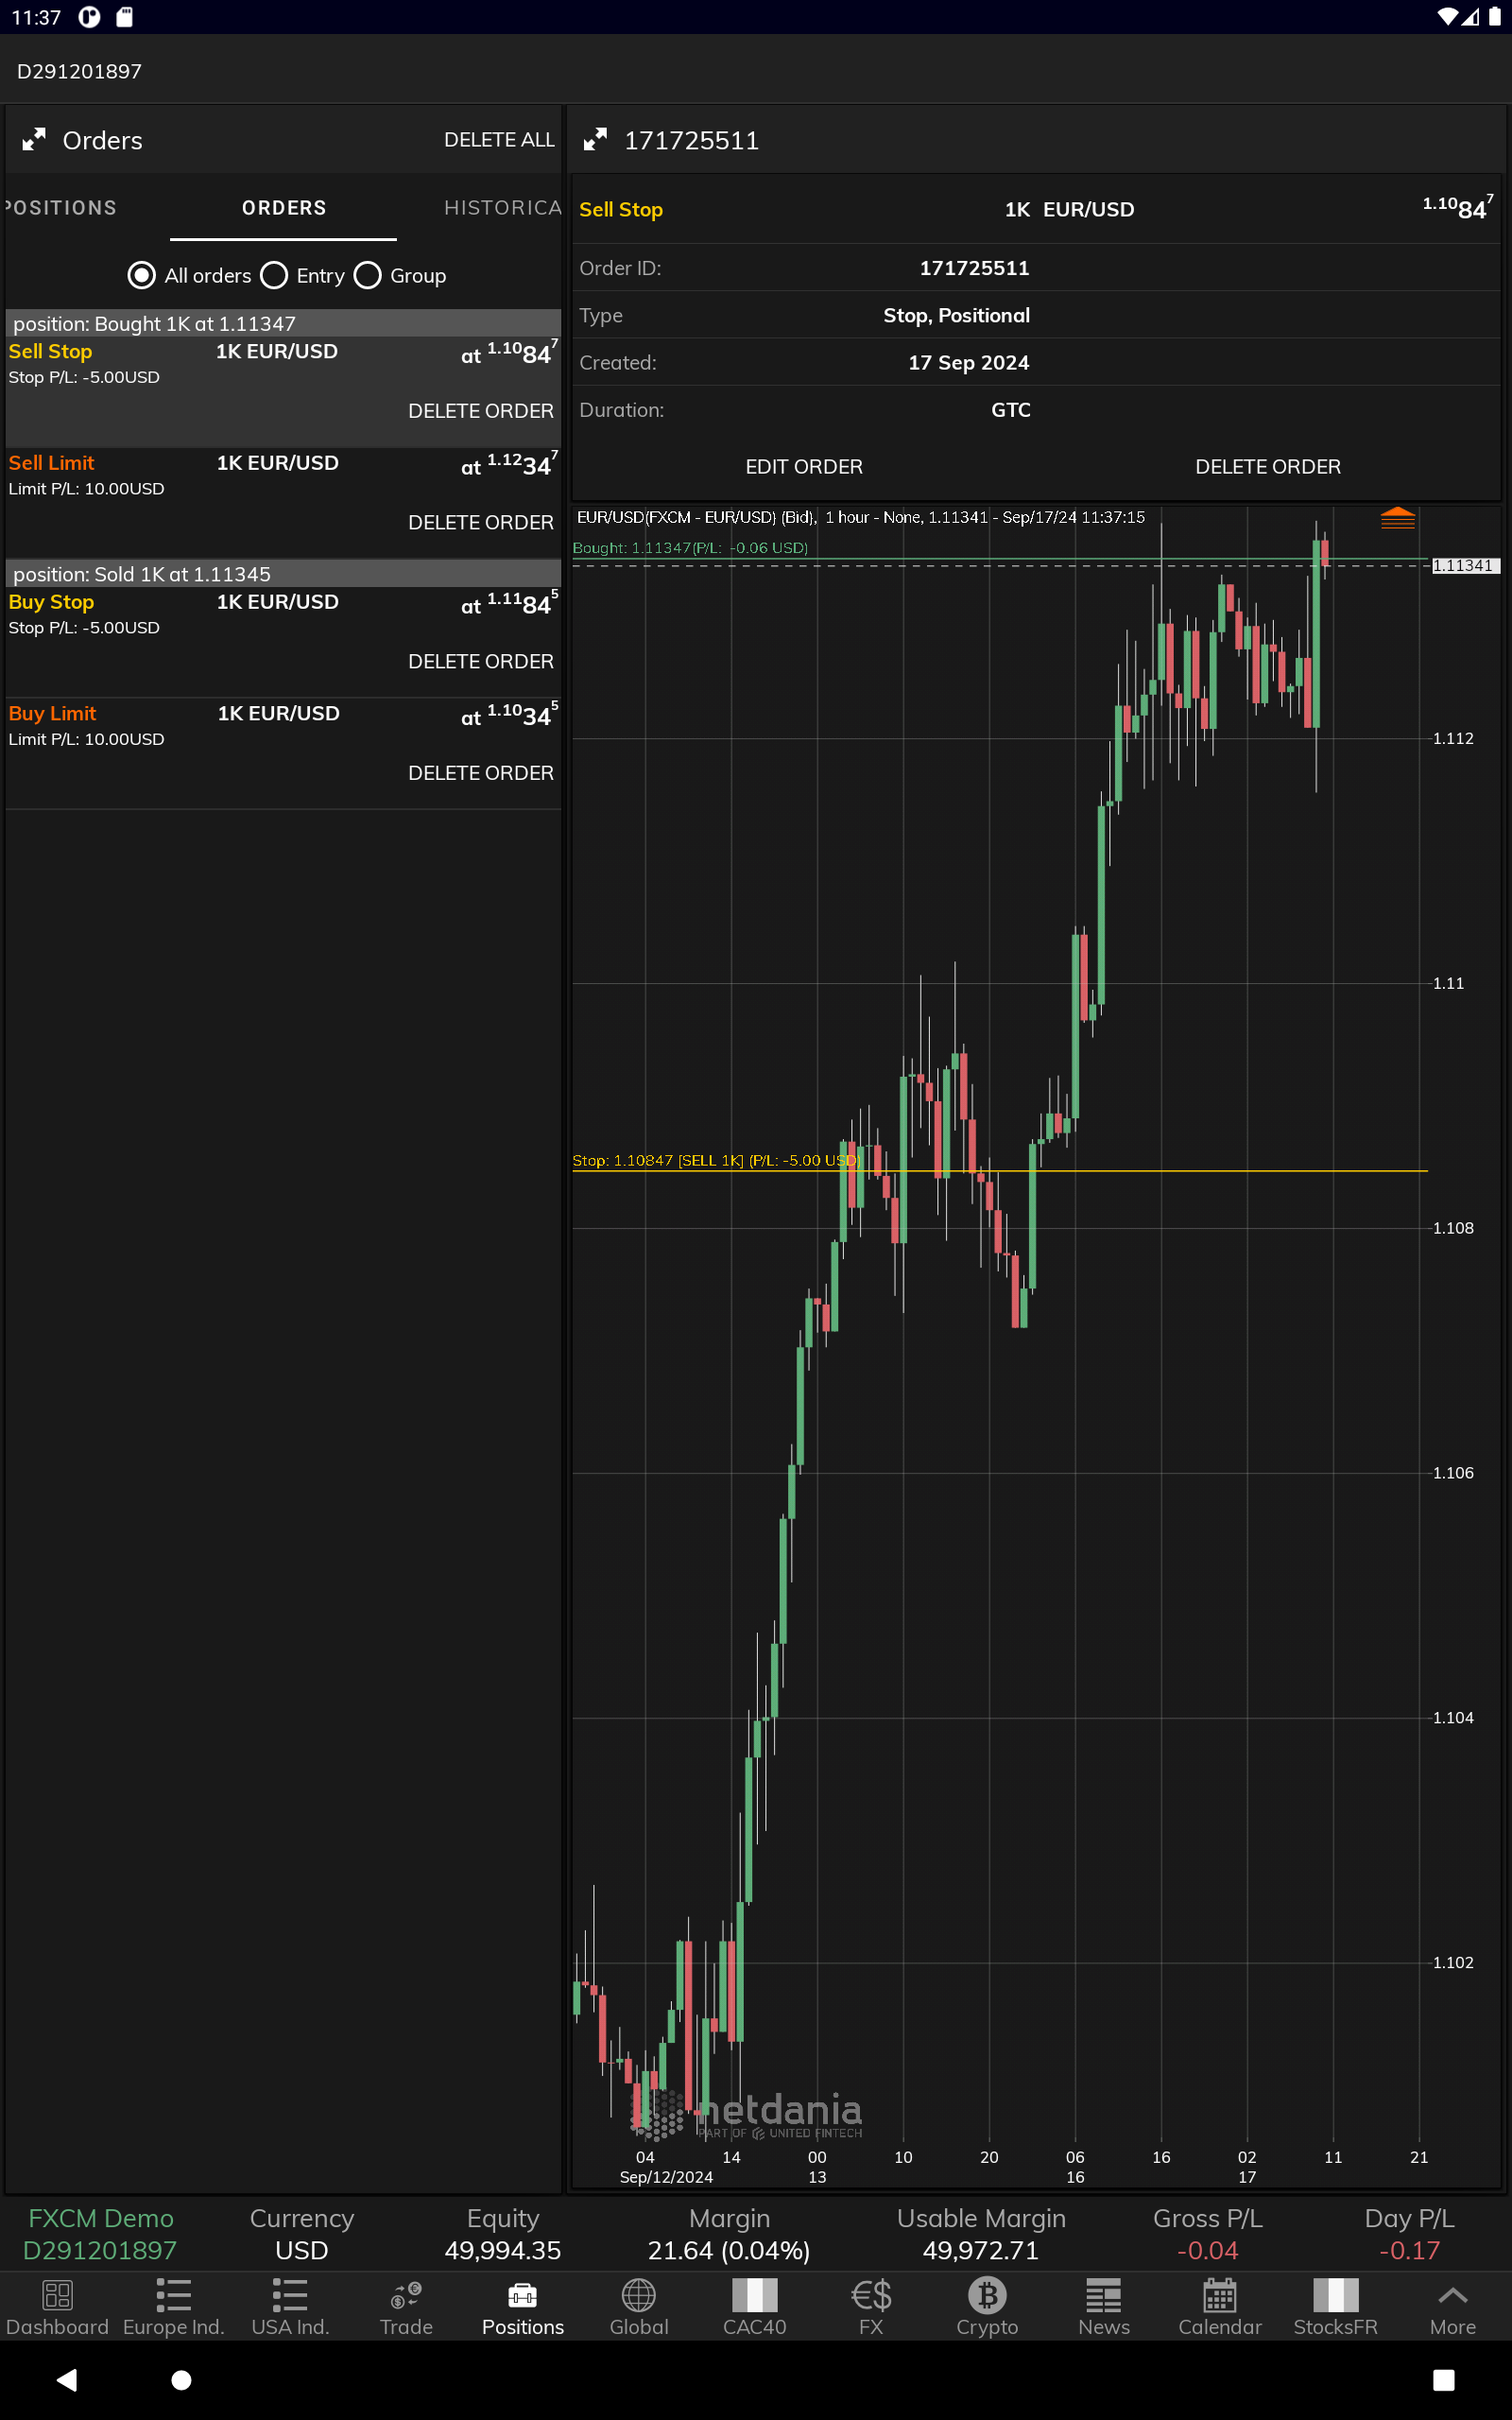Select the Sell Limit 1K EUR/USD order row
This screenshot has height=2420, width=1512.
pos(283,503)
